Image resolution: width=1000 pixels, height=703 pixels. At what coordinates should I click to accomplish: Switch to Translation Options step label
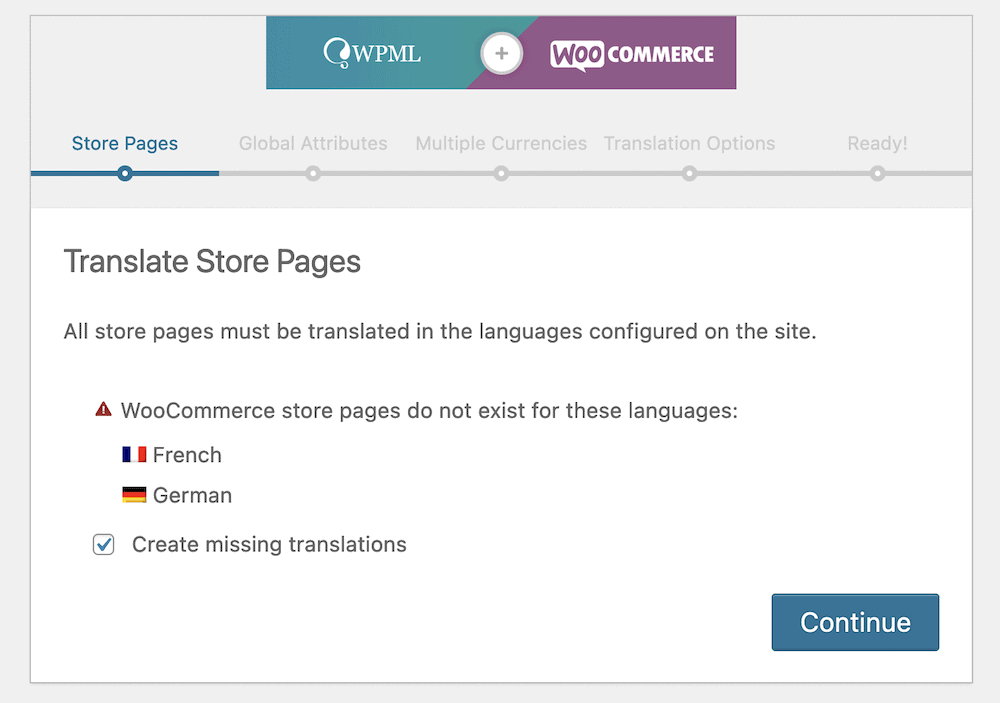pyautogui.click(x=689, y=143)
